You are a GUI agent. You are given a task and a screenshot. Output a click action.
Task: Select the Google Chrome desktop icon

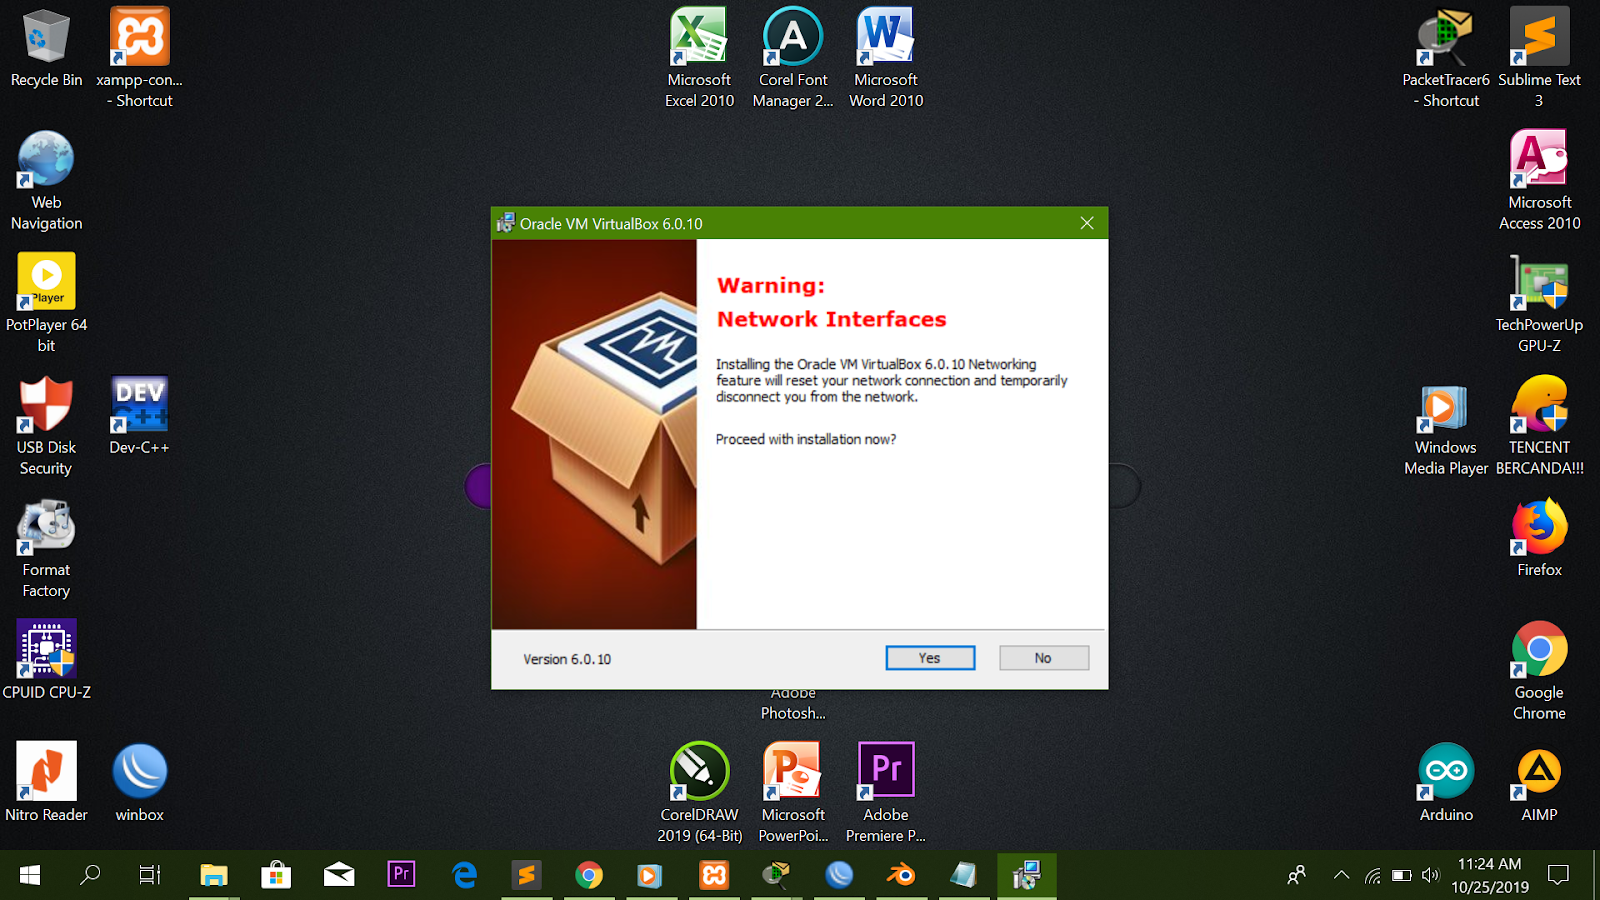pos(1539,671)
